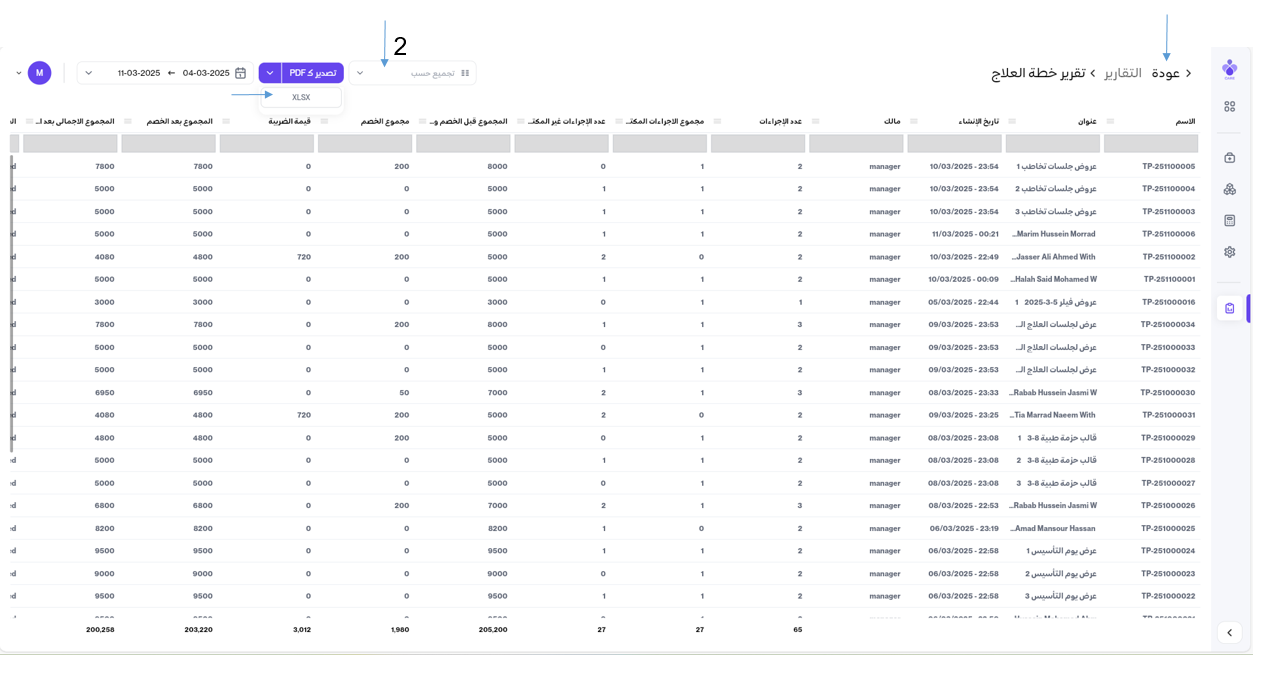Click the M user avatar
This screenshot has height=685, width=1275.
coord(39,73)
